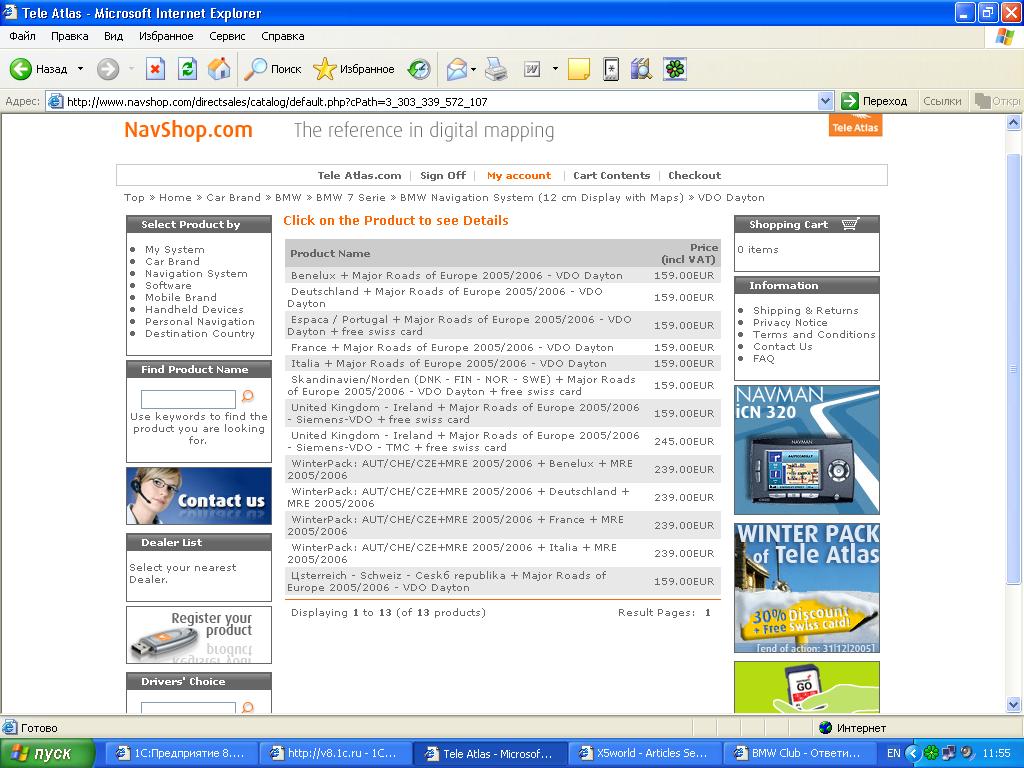The width and height of the screenshot is (1024, 768).
Task: Click the Research books toolbar icon
Action: [641, 69]
